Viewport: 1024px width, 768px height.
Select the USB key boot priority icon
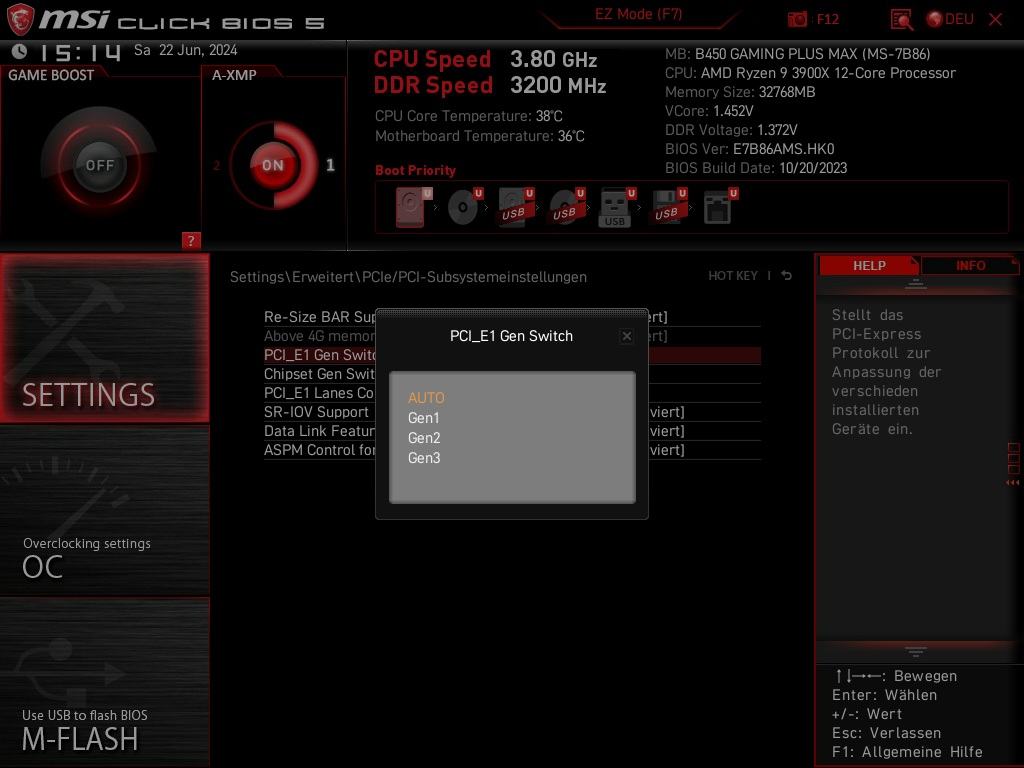[x=617, y=208]
